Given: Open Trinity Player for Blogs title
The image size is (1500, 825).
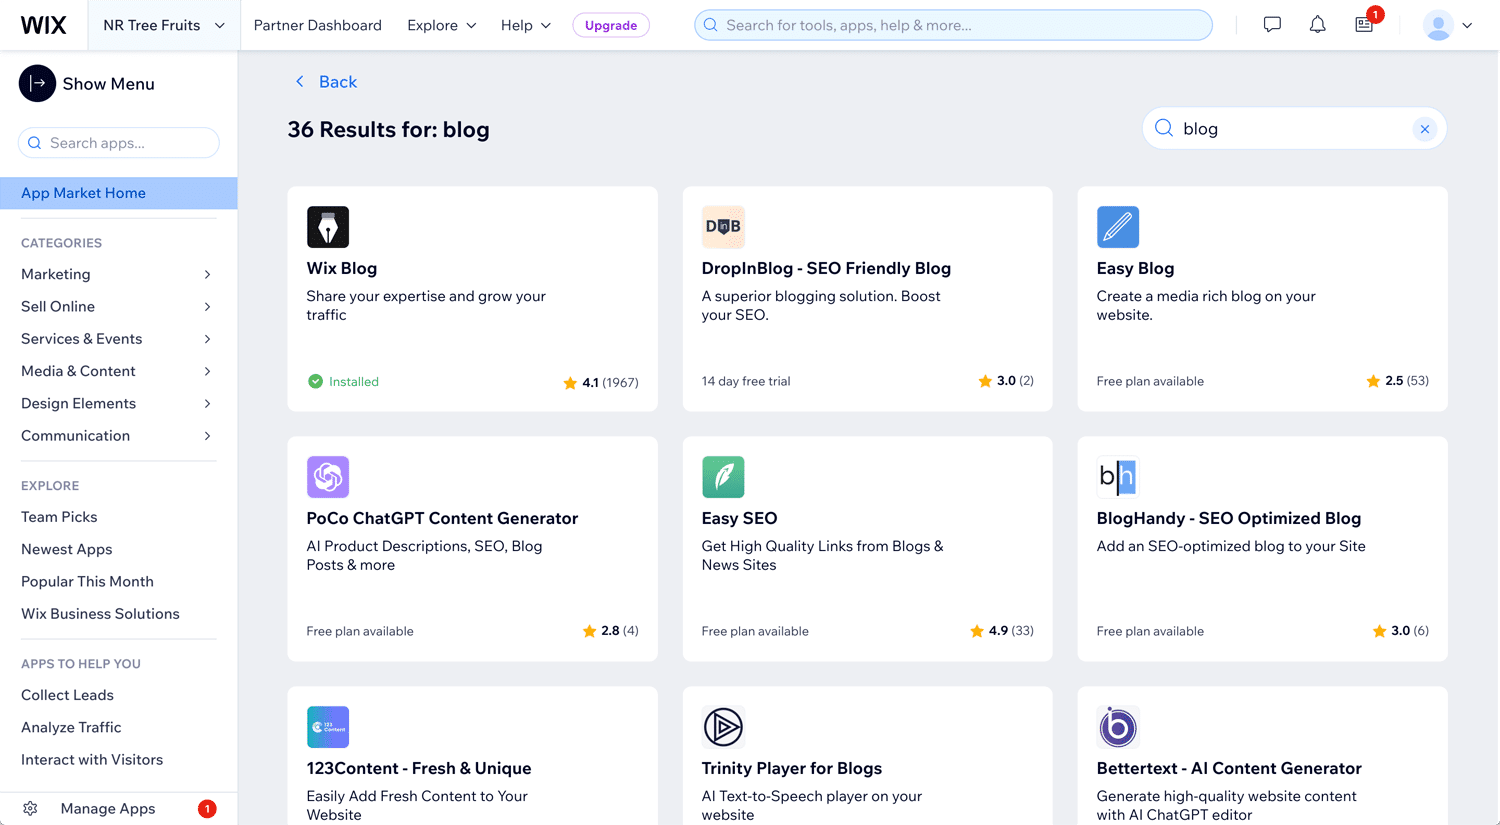Looking at the screenshot, I should point(792,768).
